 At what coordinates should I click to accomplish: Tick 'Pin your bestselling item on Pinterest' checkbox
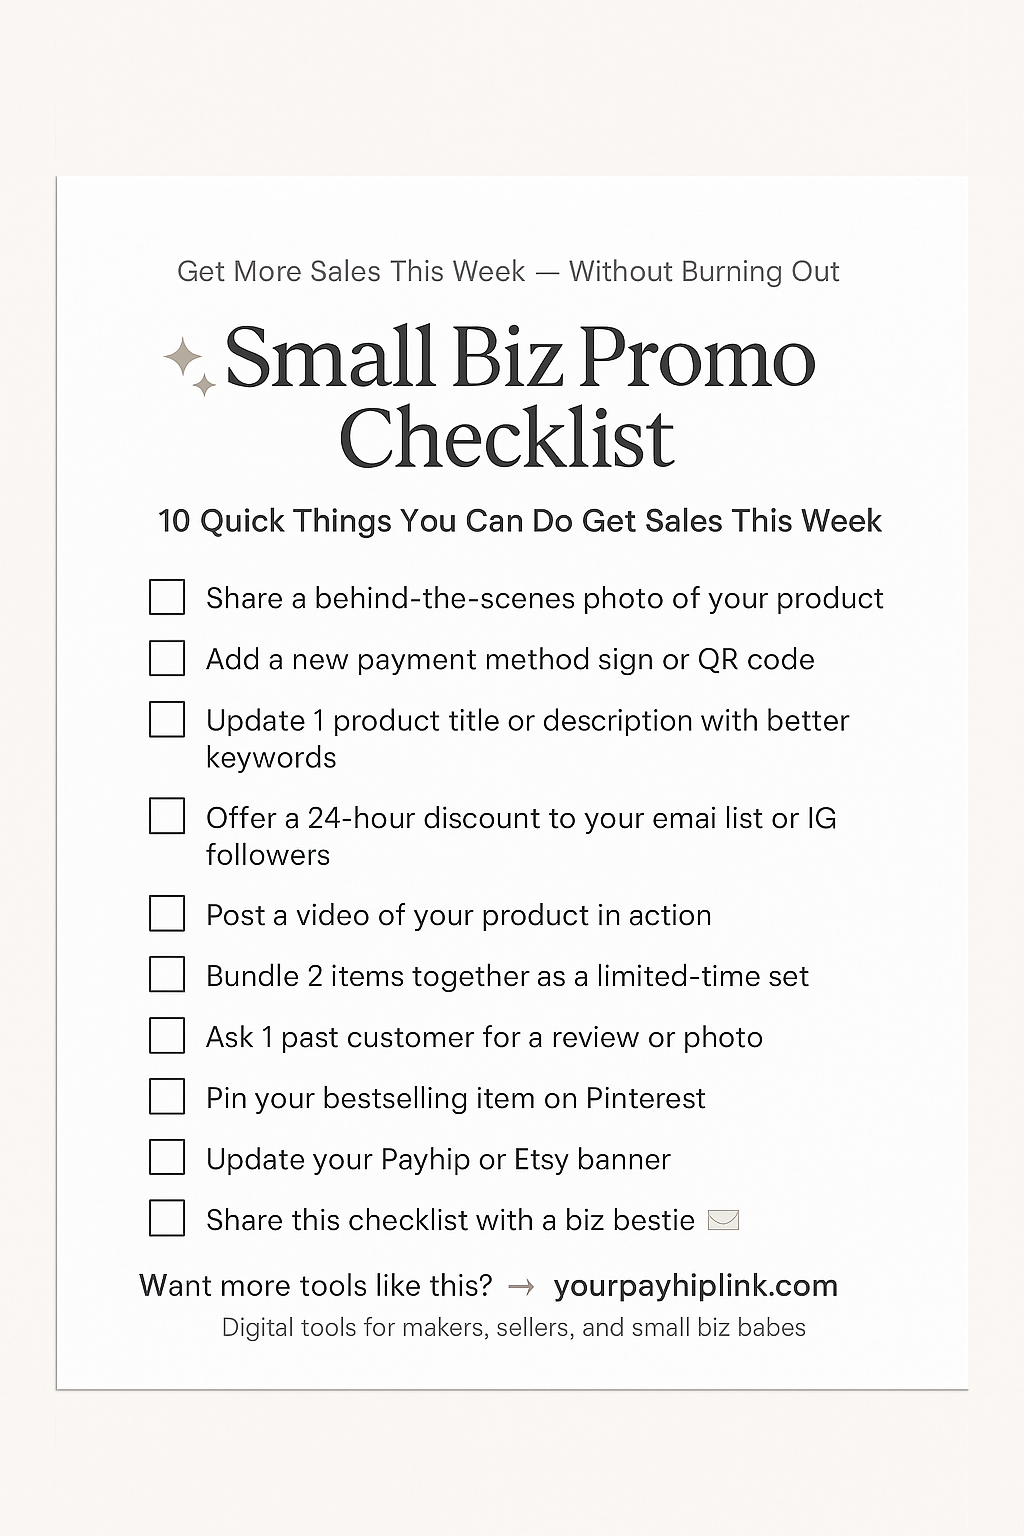167,1096
